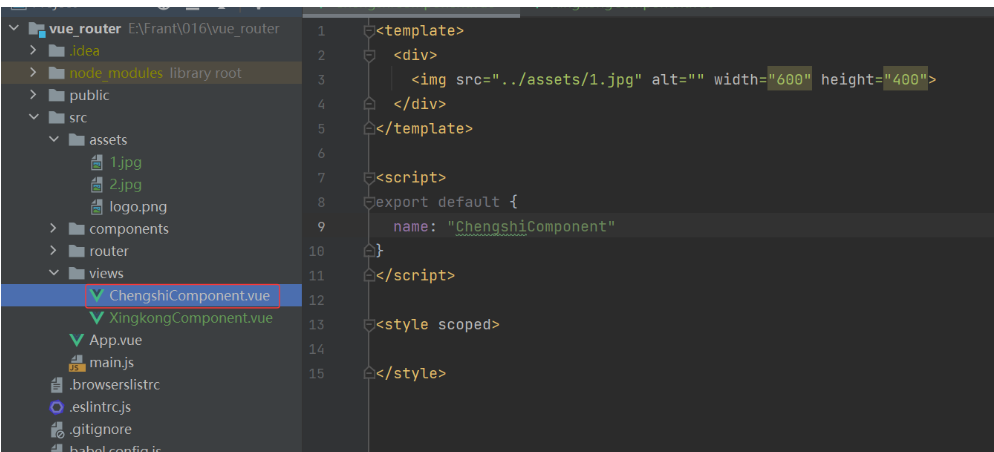Open main.js in the project tree
Viewport: 994px width, 452px height.
pos(112,363)
